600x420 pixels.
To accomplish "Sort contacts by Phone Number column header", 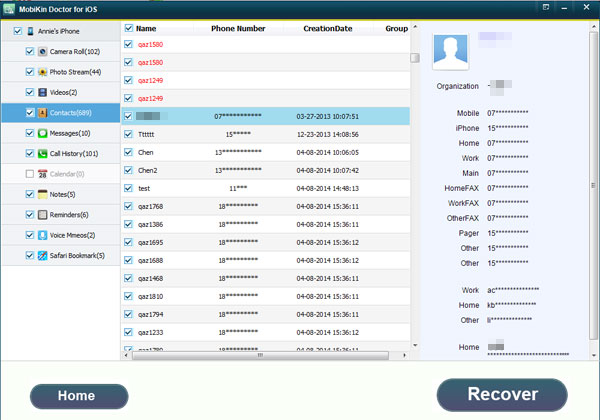I will (237, 29).
